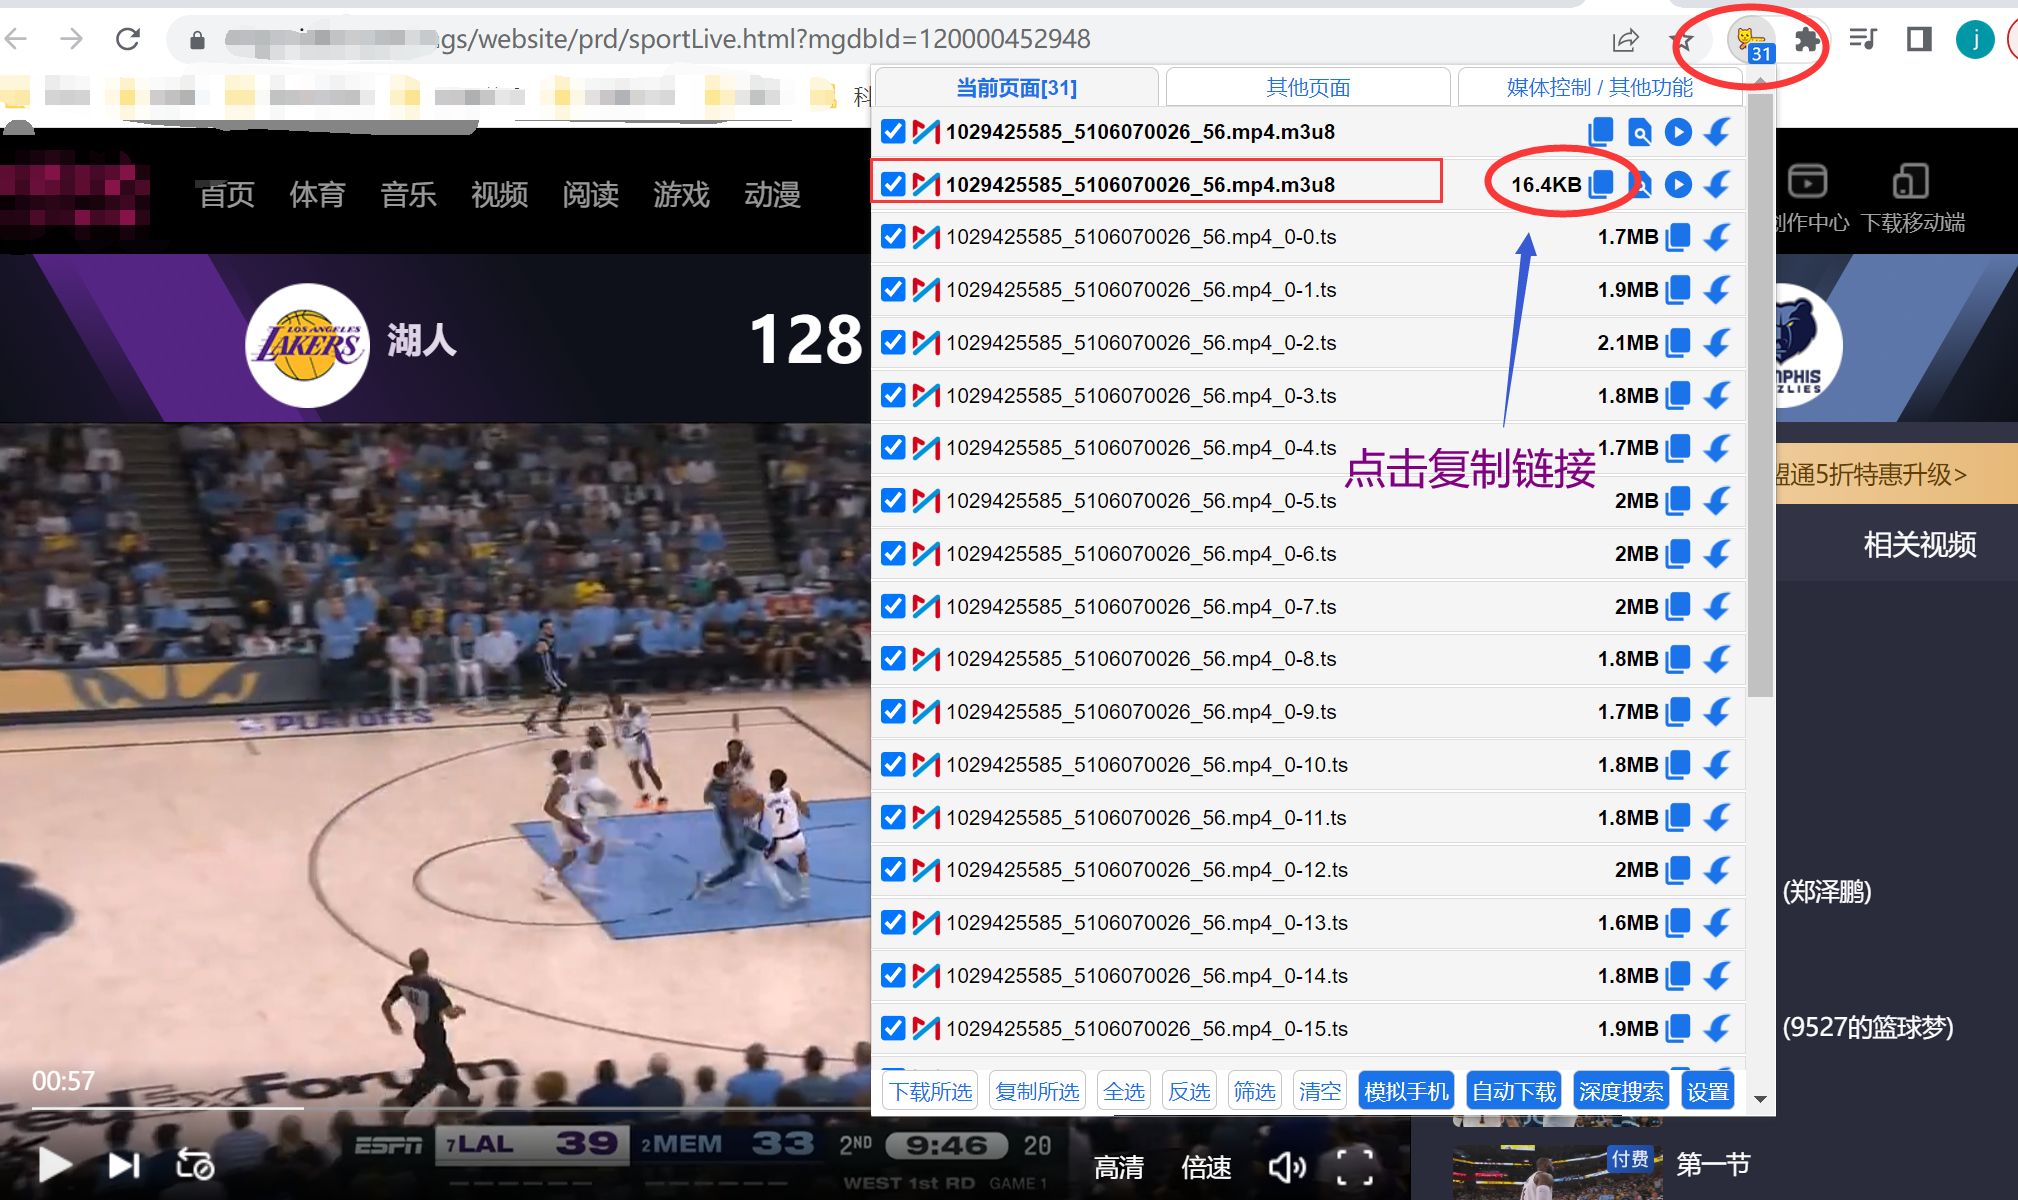Uncheck the first m3u8 file checkbox
2018x1200 pixels.
tap(893, 132)
